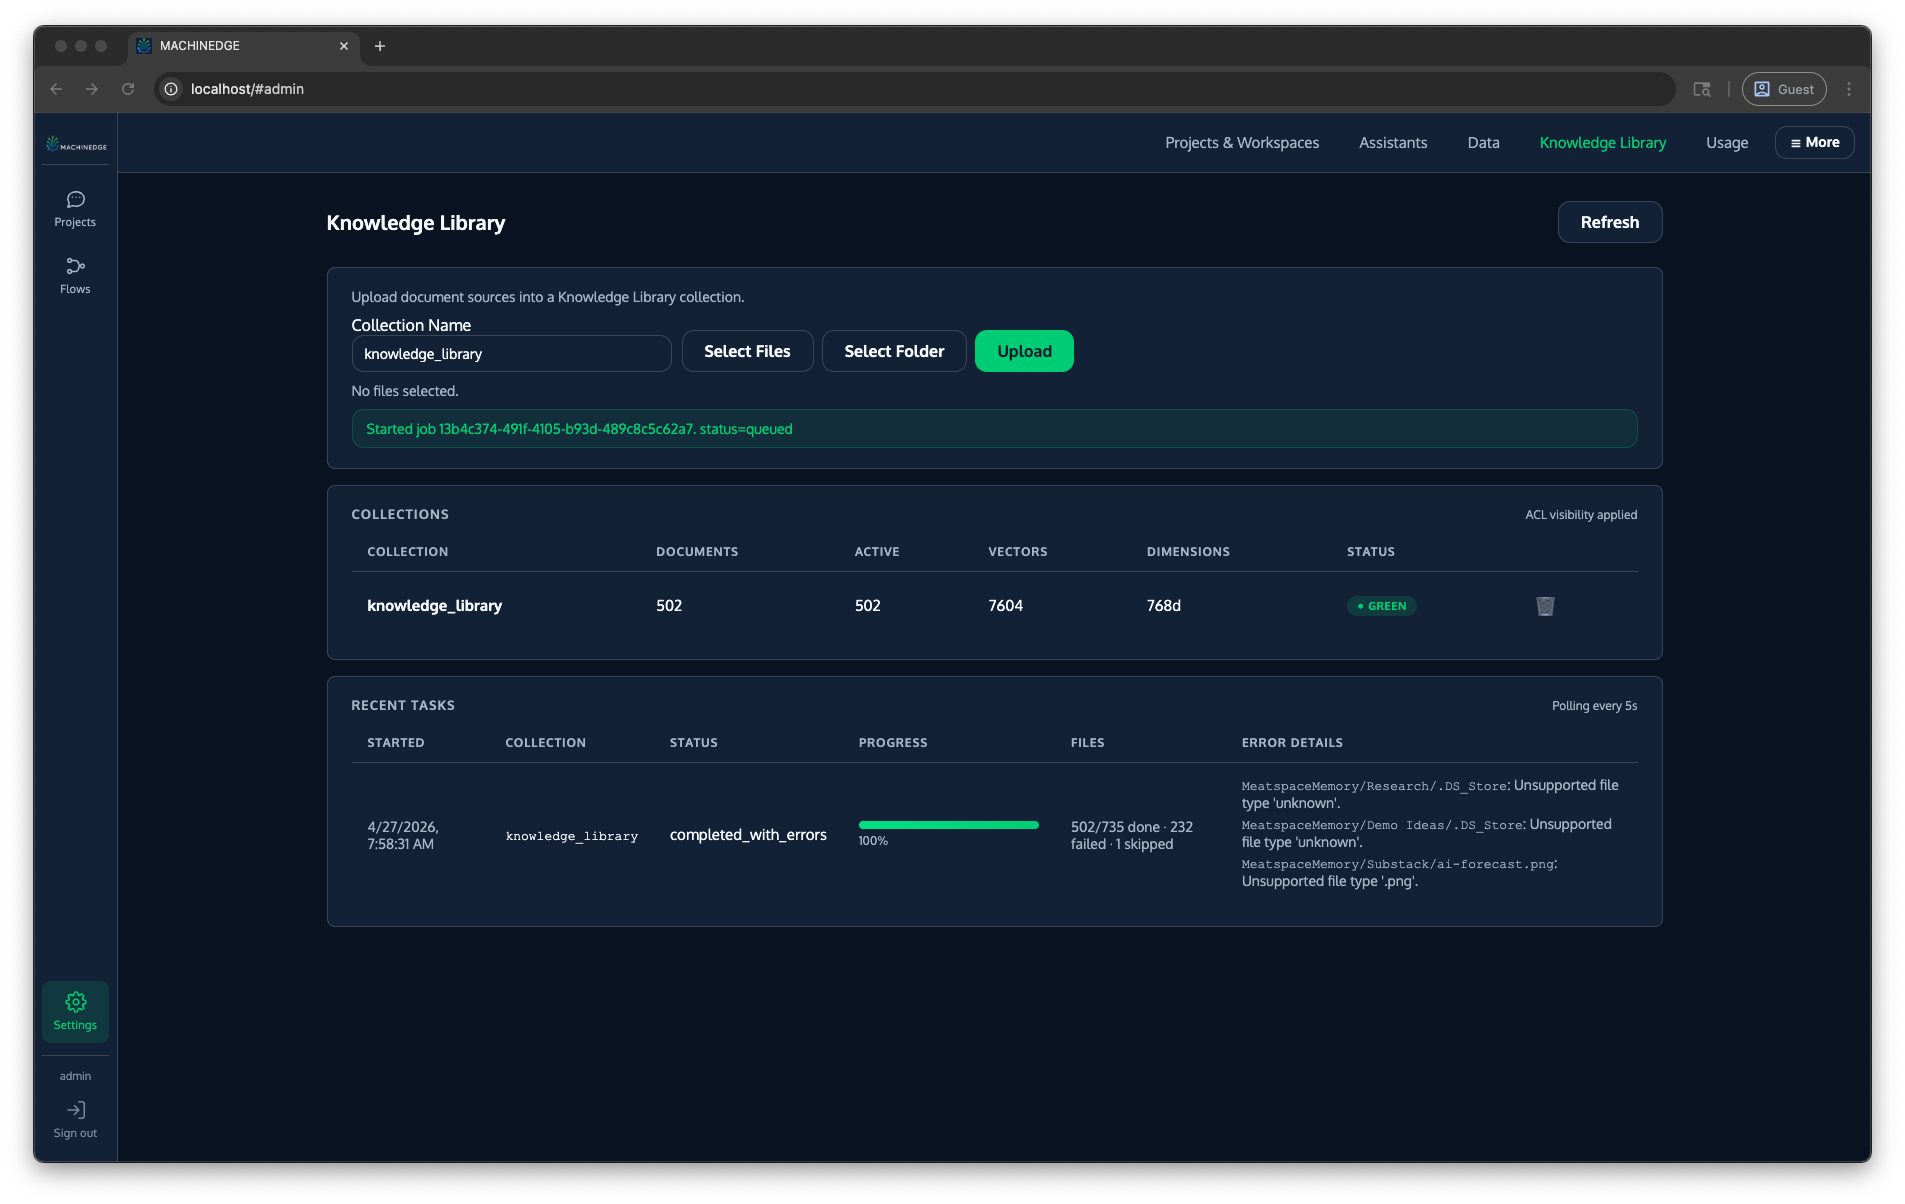Switch to the Assistants tab

1393,143
